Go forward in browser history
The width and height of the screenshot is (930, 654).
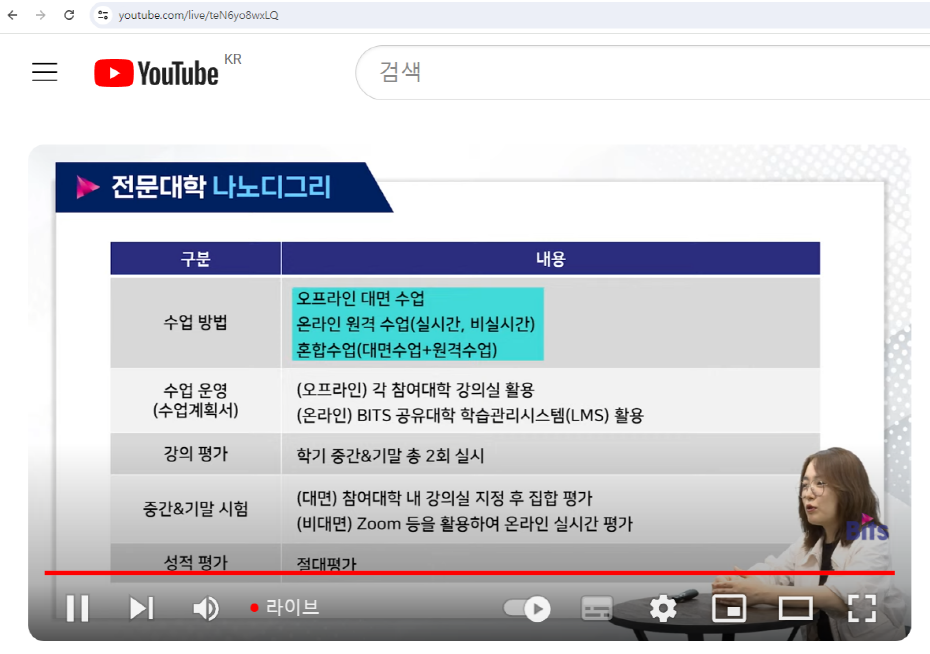(x=40, y=15)
